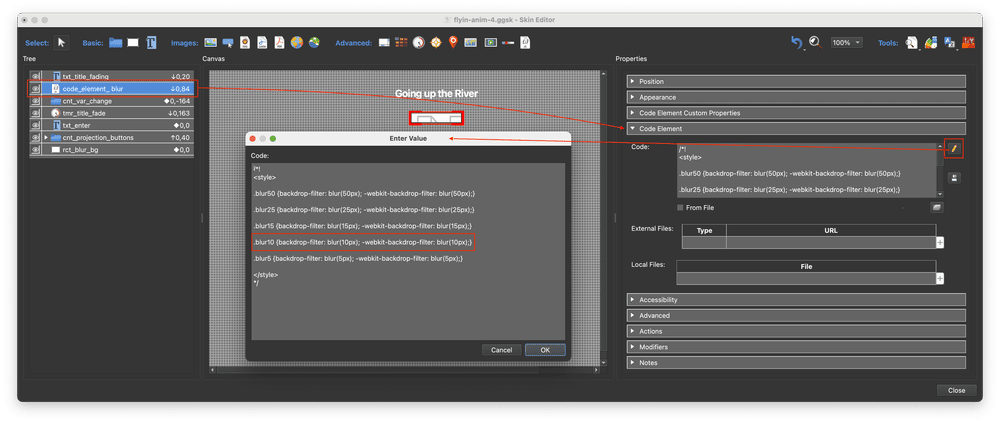Expand Code Element Custom Properties section
The image size is (1000, 423).
pyautogui.click(x=796, y=113)
